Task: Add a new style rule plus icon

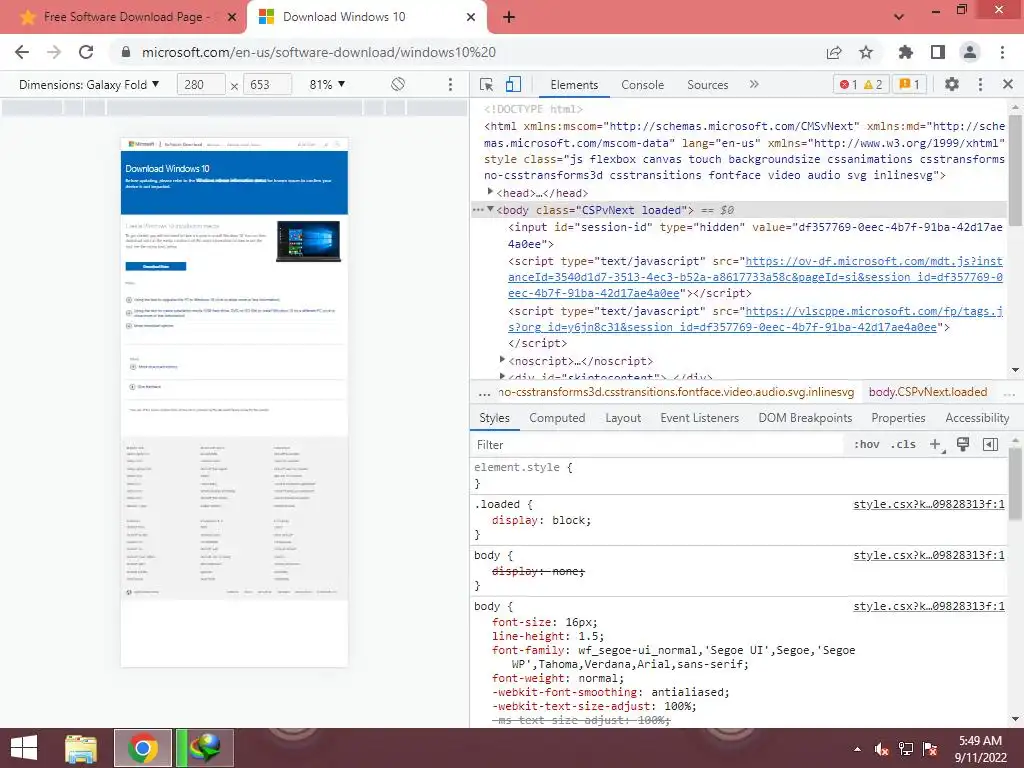Action: (x=936, y=445)
